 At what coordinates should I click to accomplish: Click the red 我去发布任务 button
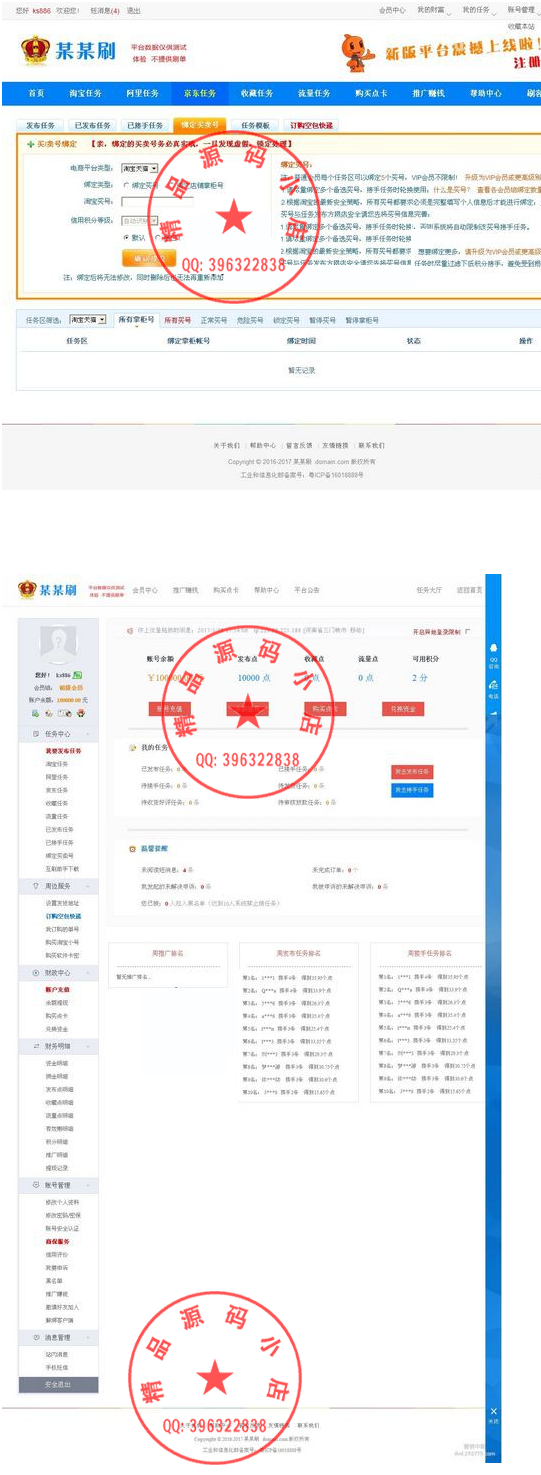point(411,772)
